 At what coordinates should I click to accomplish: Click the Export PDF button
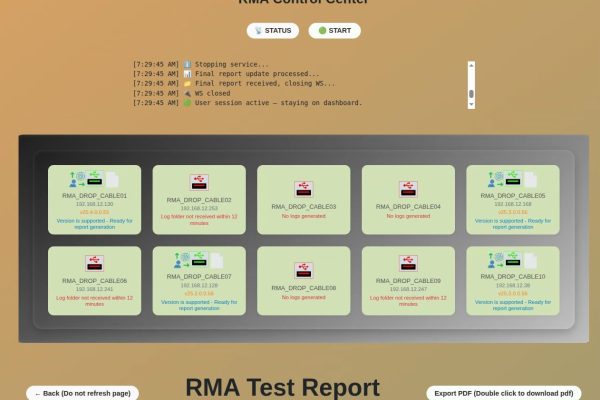coord(504,393)
